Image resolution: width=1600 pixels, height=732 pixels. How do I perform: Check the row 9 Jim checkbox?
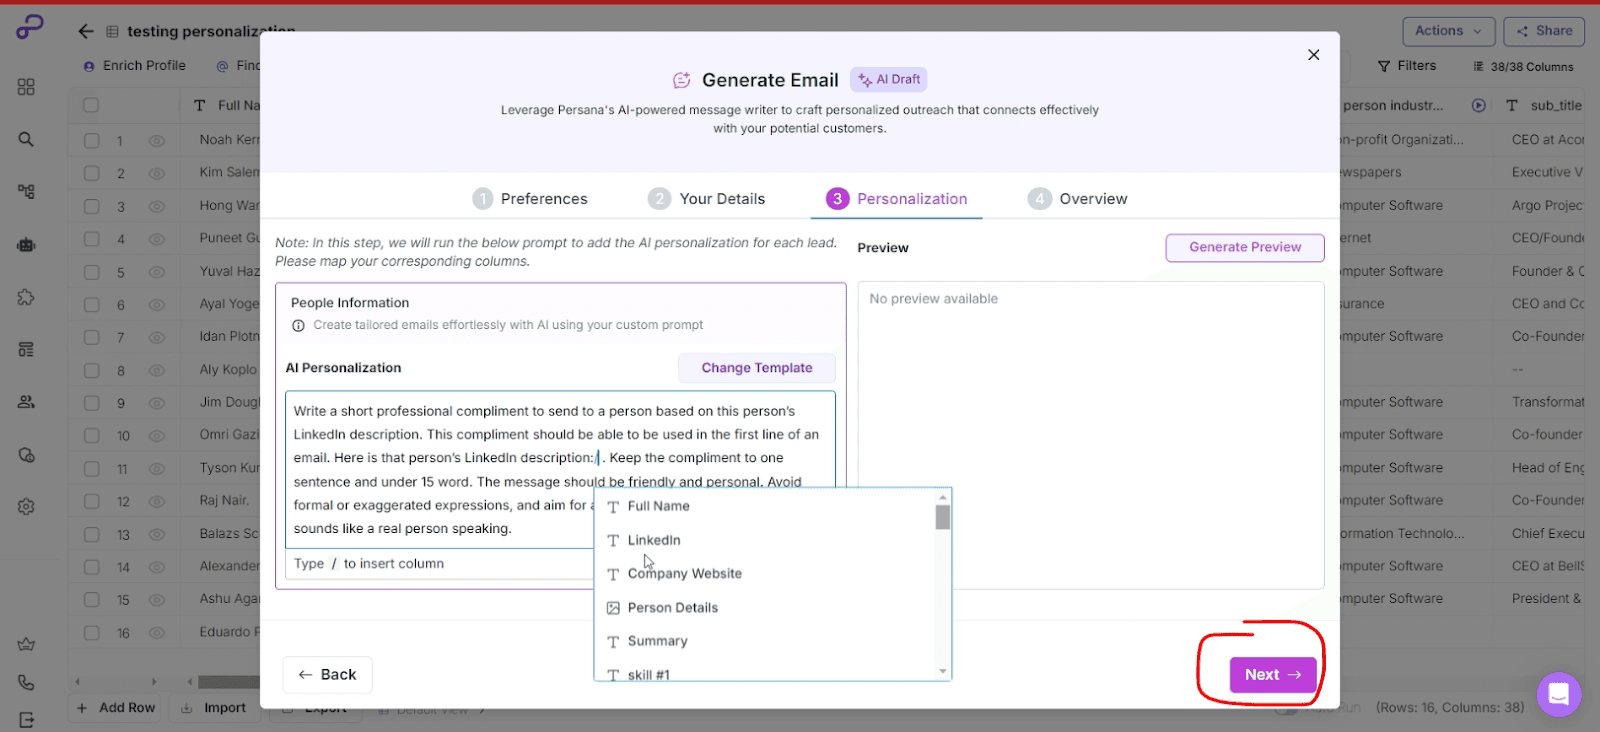[92, 403]
